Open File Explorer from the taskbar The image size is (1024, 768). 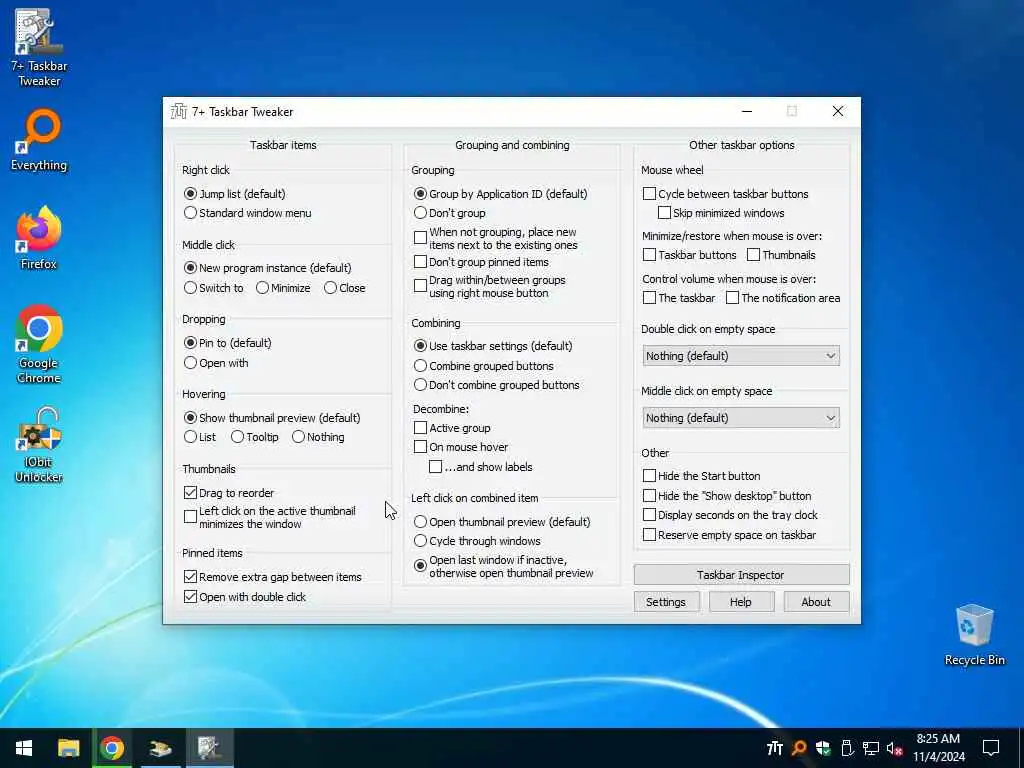click(69, 748)
